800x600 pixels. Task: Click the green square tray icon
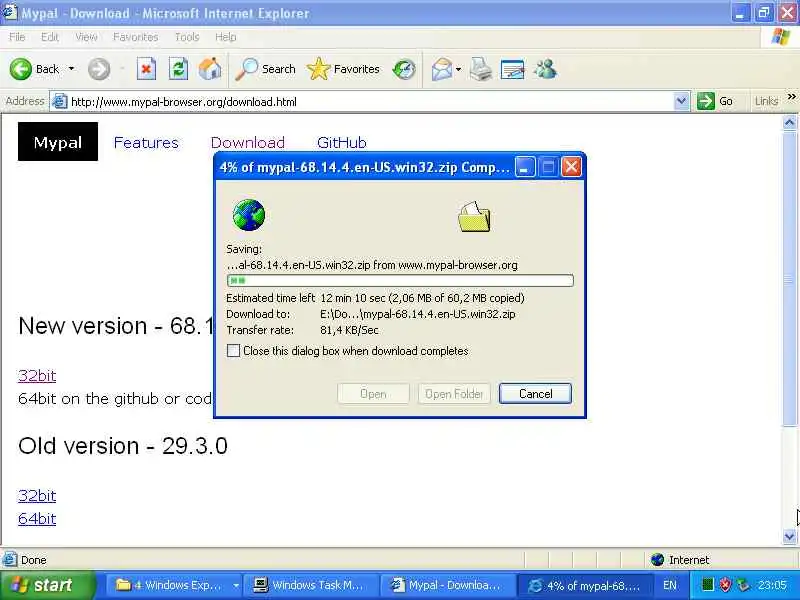pyautogui.click(x=707, y=585)
